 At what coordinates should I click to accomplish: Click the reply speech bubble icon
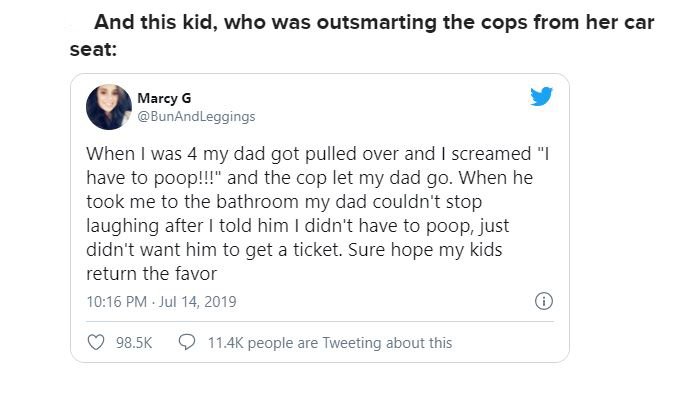(187, 342)
